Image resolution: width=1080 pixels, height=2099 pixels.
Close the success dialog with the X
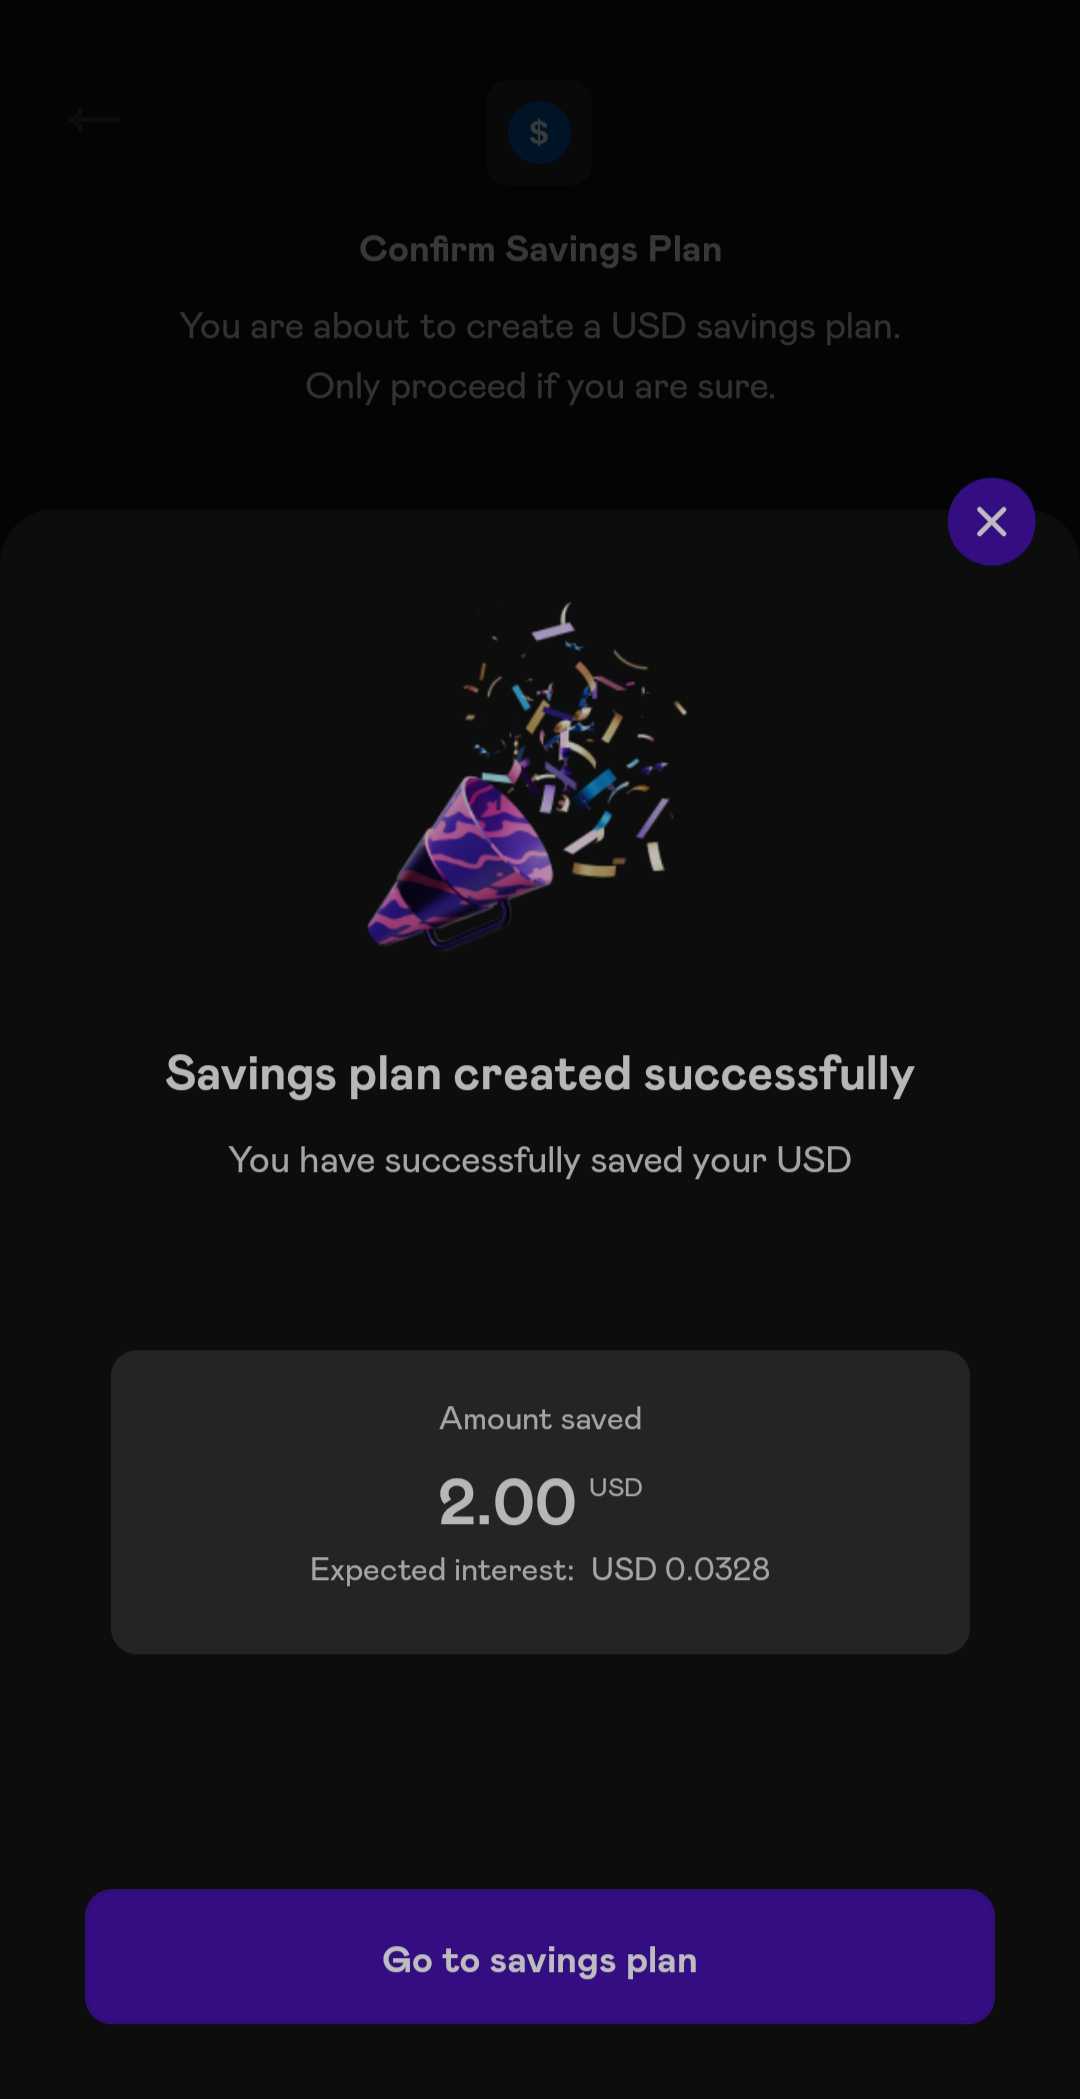click(991, 521)
